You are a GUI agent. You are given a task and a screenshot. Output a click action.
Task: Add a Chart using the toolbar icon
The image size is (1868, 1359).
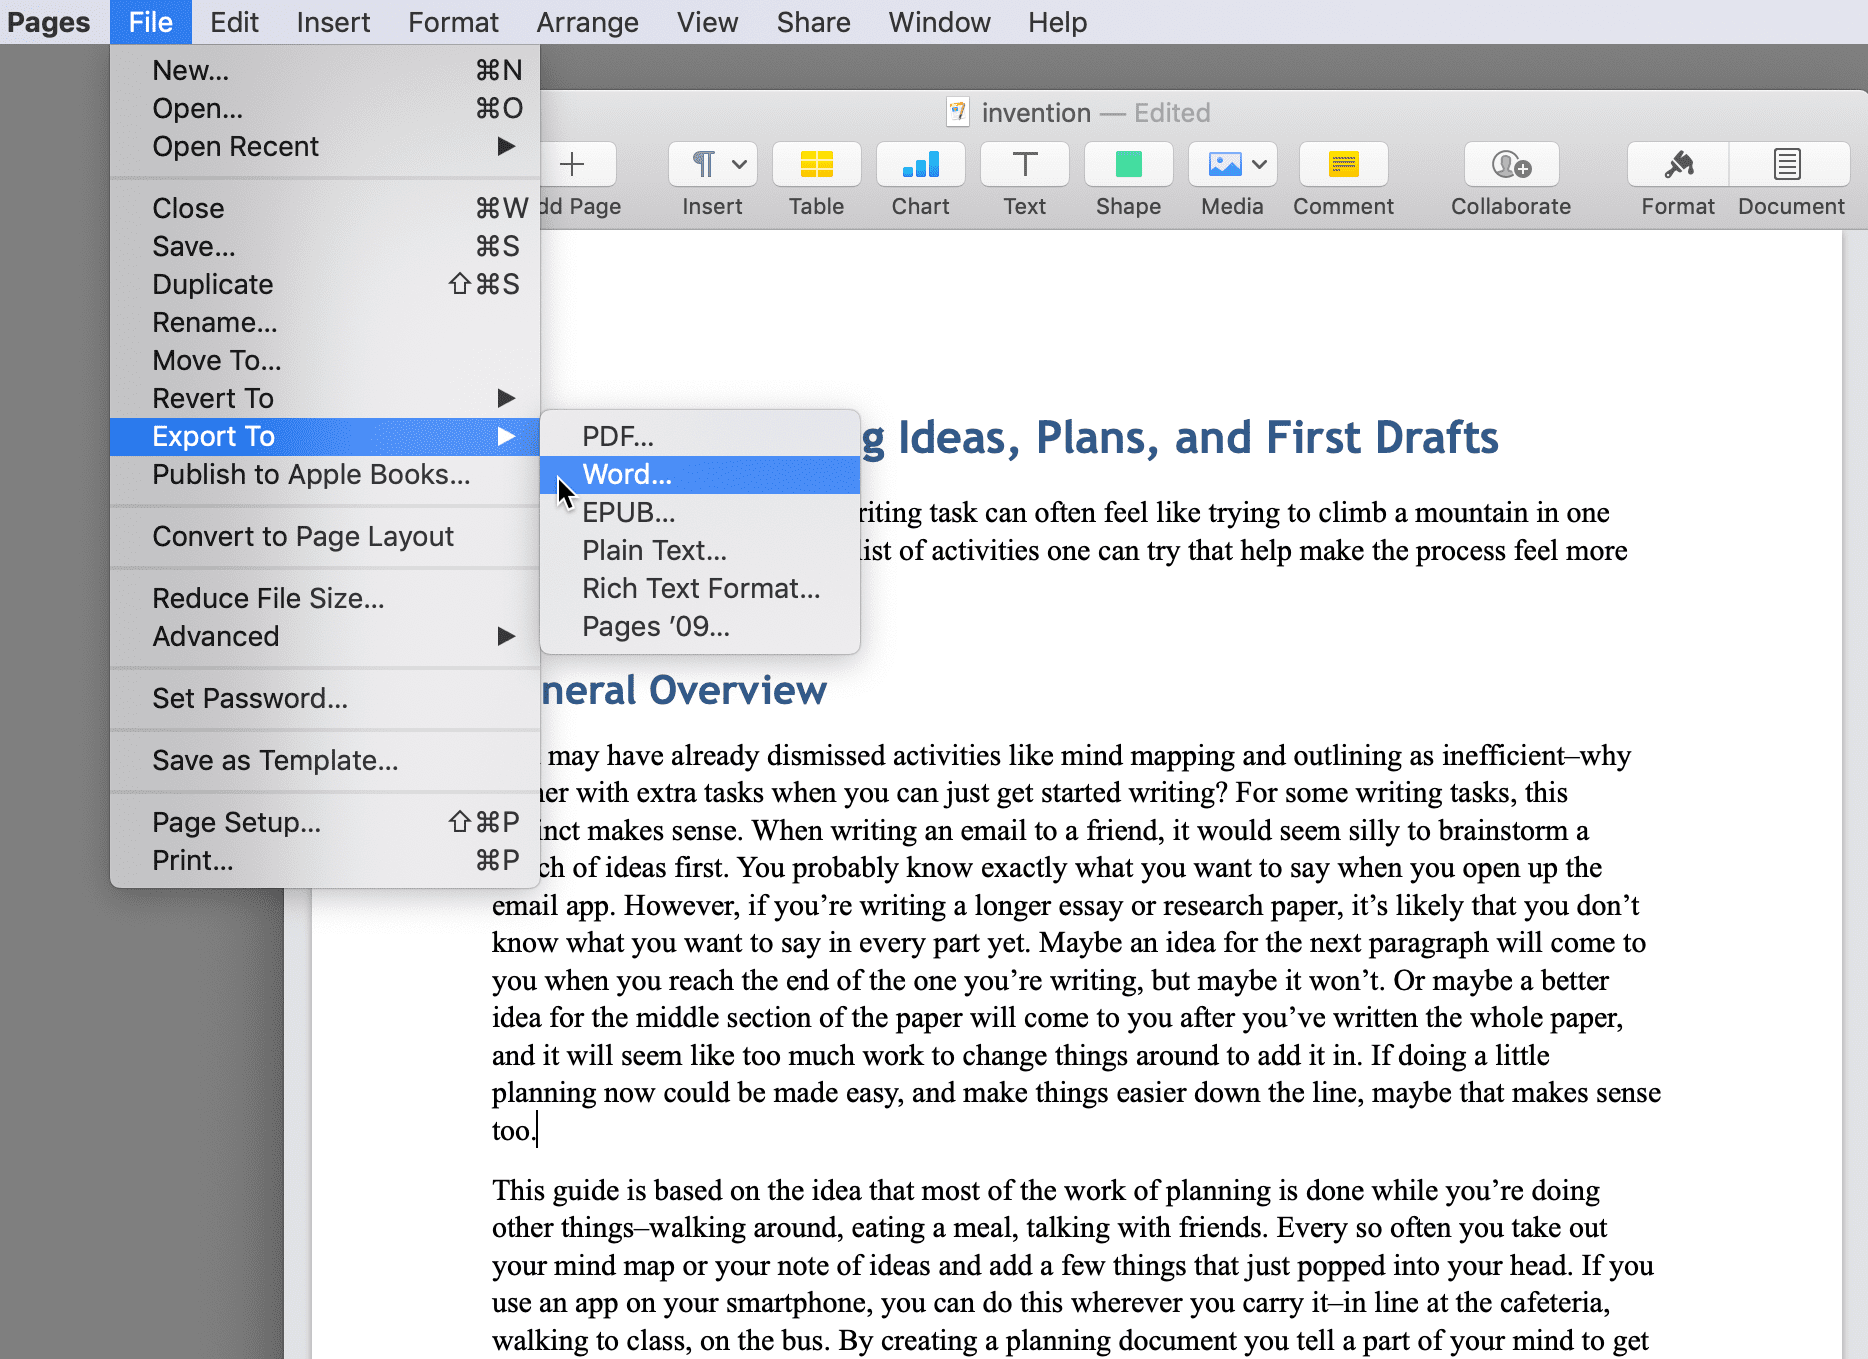coord(920,164)
